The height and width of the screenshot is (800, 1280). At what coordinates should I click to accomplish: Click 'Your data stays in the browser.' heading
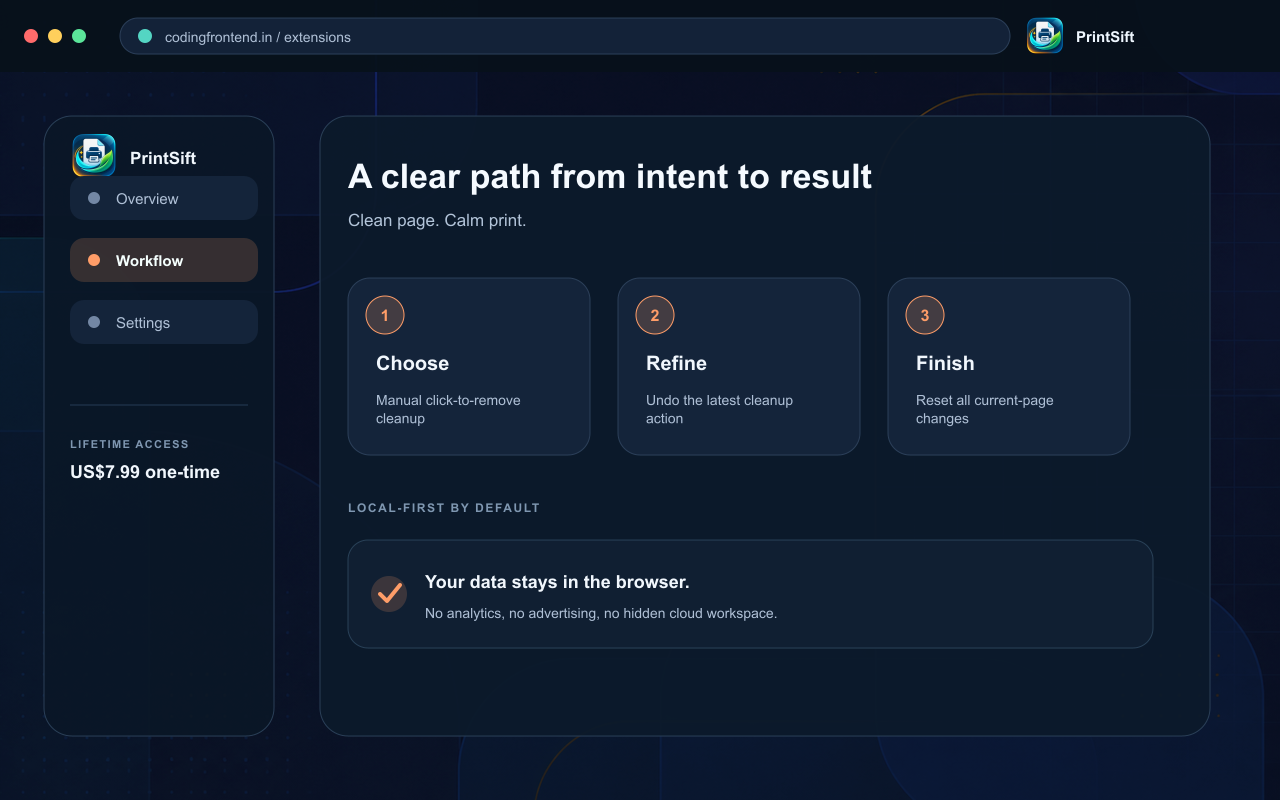coord(557,582)
